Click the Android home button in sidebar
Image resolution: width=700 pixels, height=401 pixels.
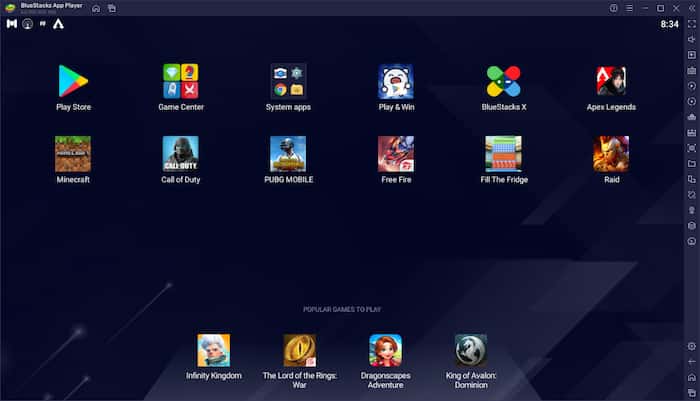(692, 377)
